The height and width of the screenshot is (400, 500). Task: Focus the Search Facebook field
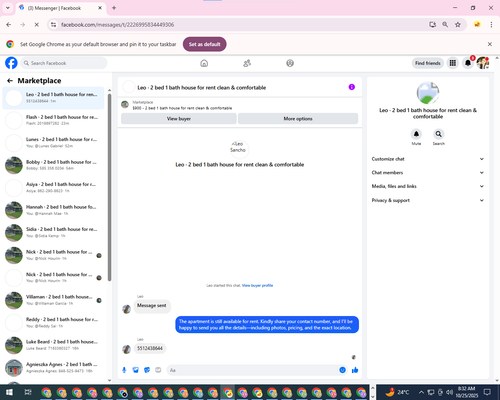point(64,63)
